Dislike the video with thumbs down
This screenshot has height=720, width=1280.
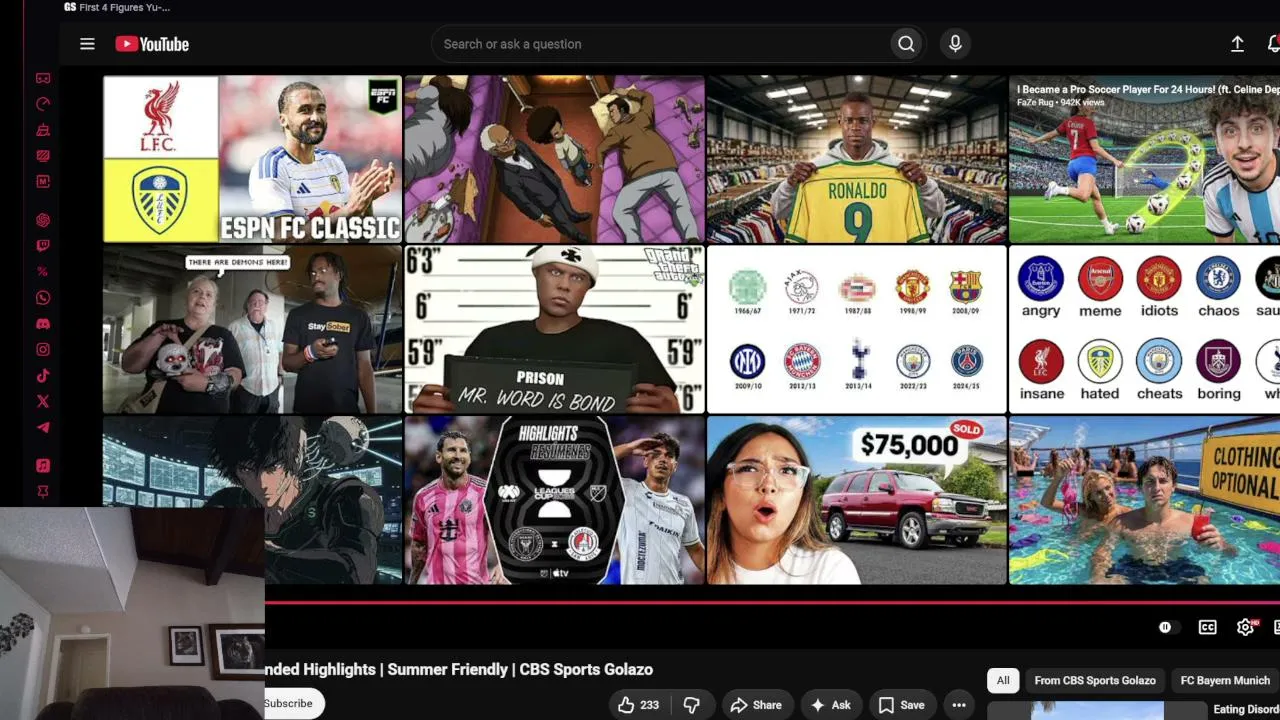click(x=691, y=705)
